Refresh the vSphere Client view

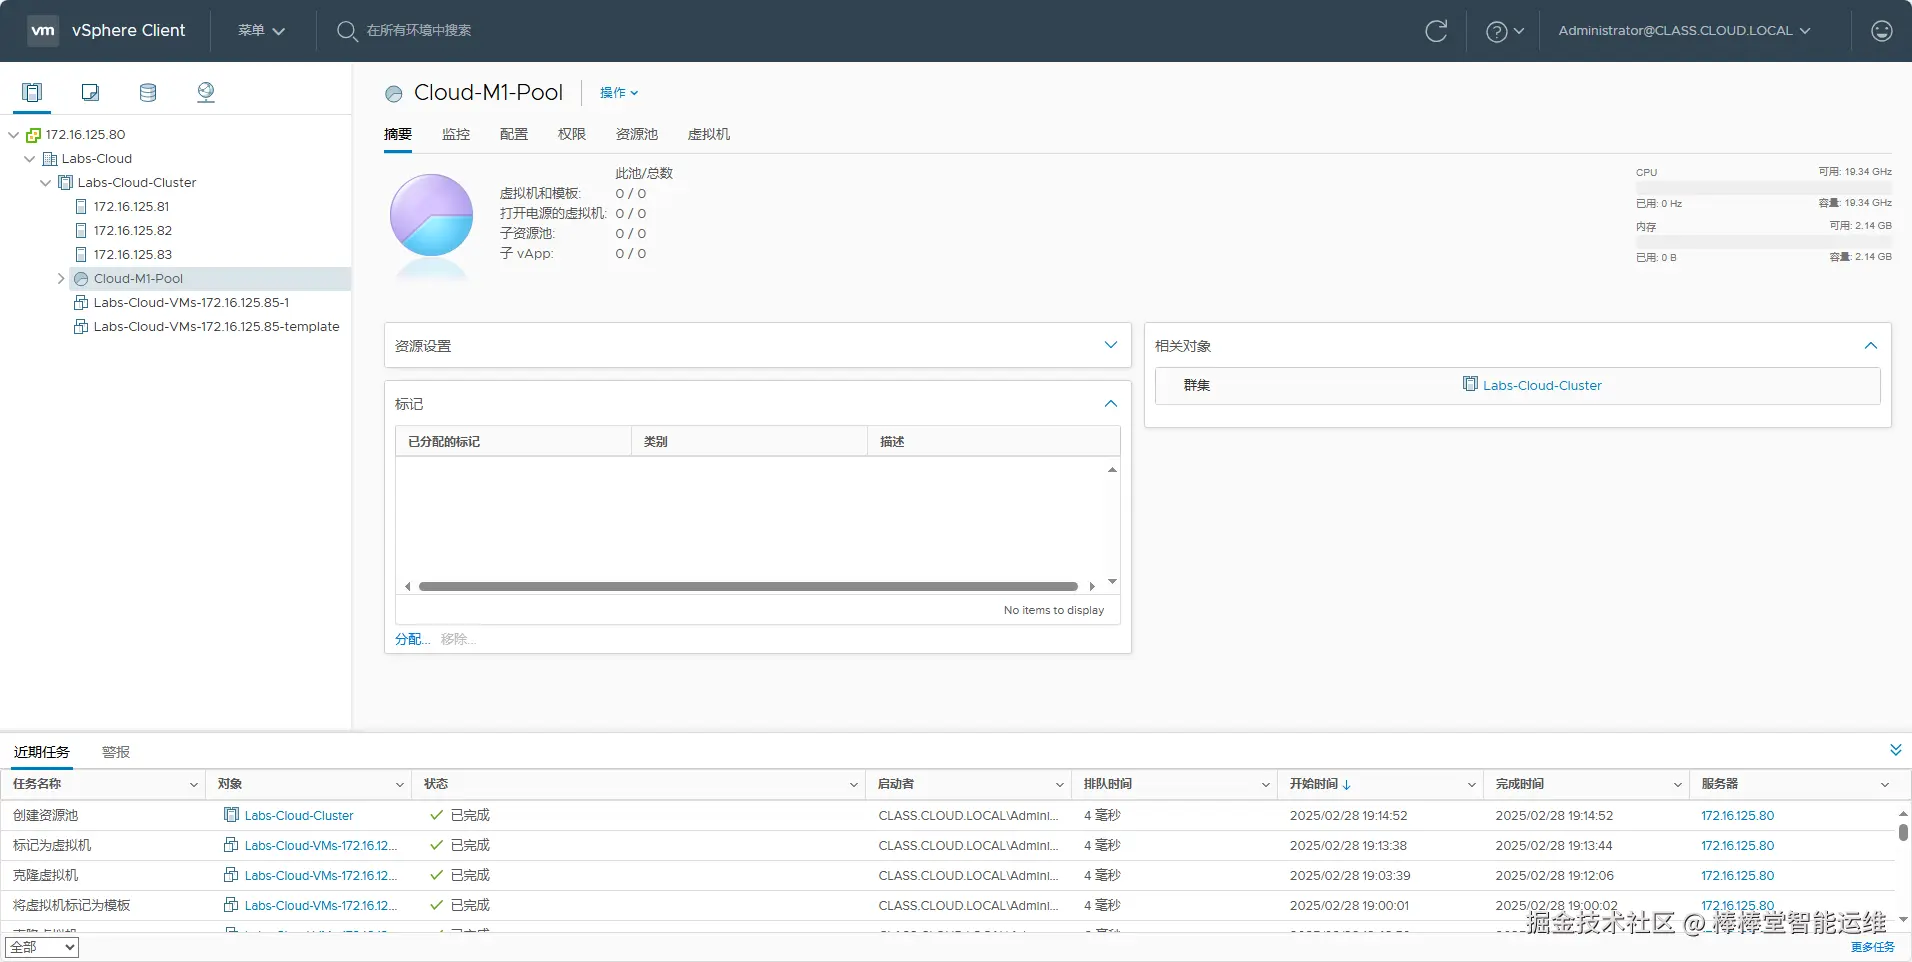click(1436, 31)
